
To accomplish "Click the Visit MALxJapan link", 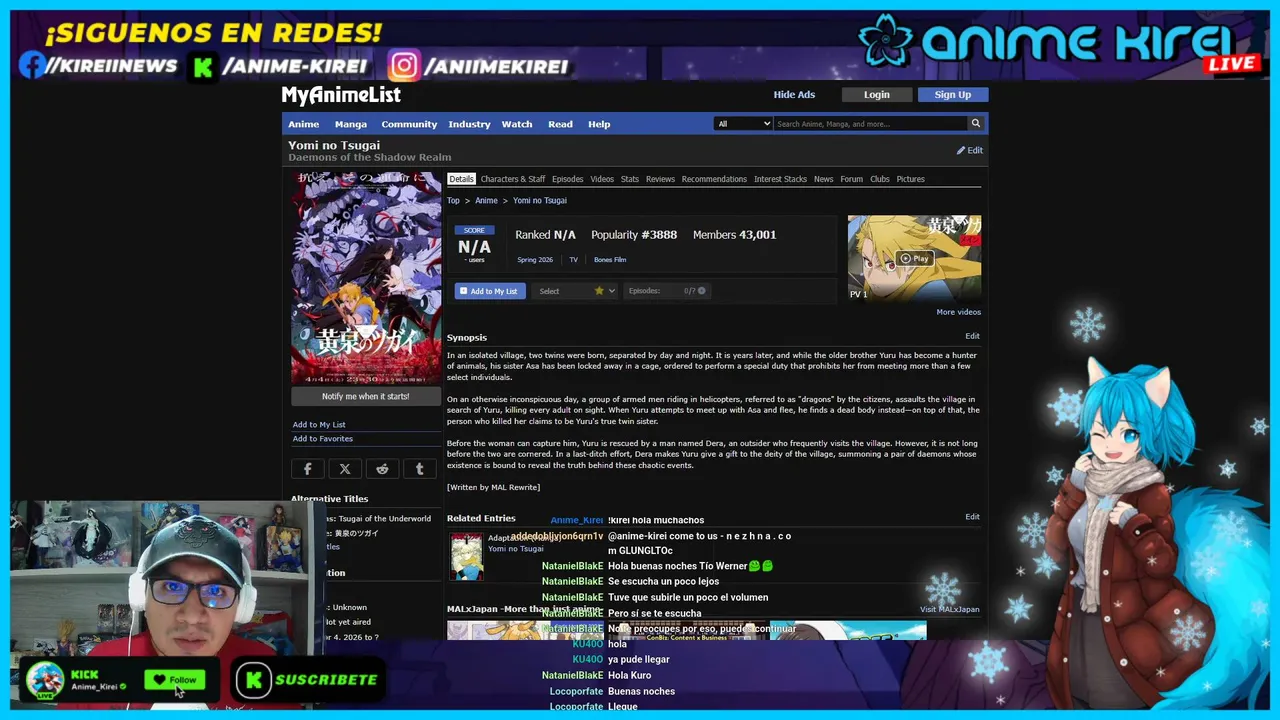I will (950, 609).
